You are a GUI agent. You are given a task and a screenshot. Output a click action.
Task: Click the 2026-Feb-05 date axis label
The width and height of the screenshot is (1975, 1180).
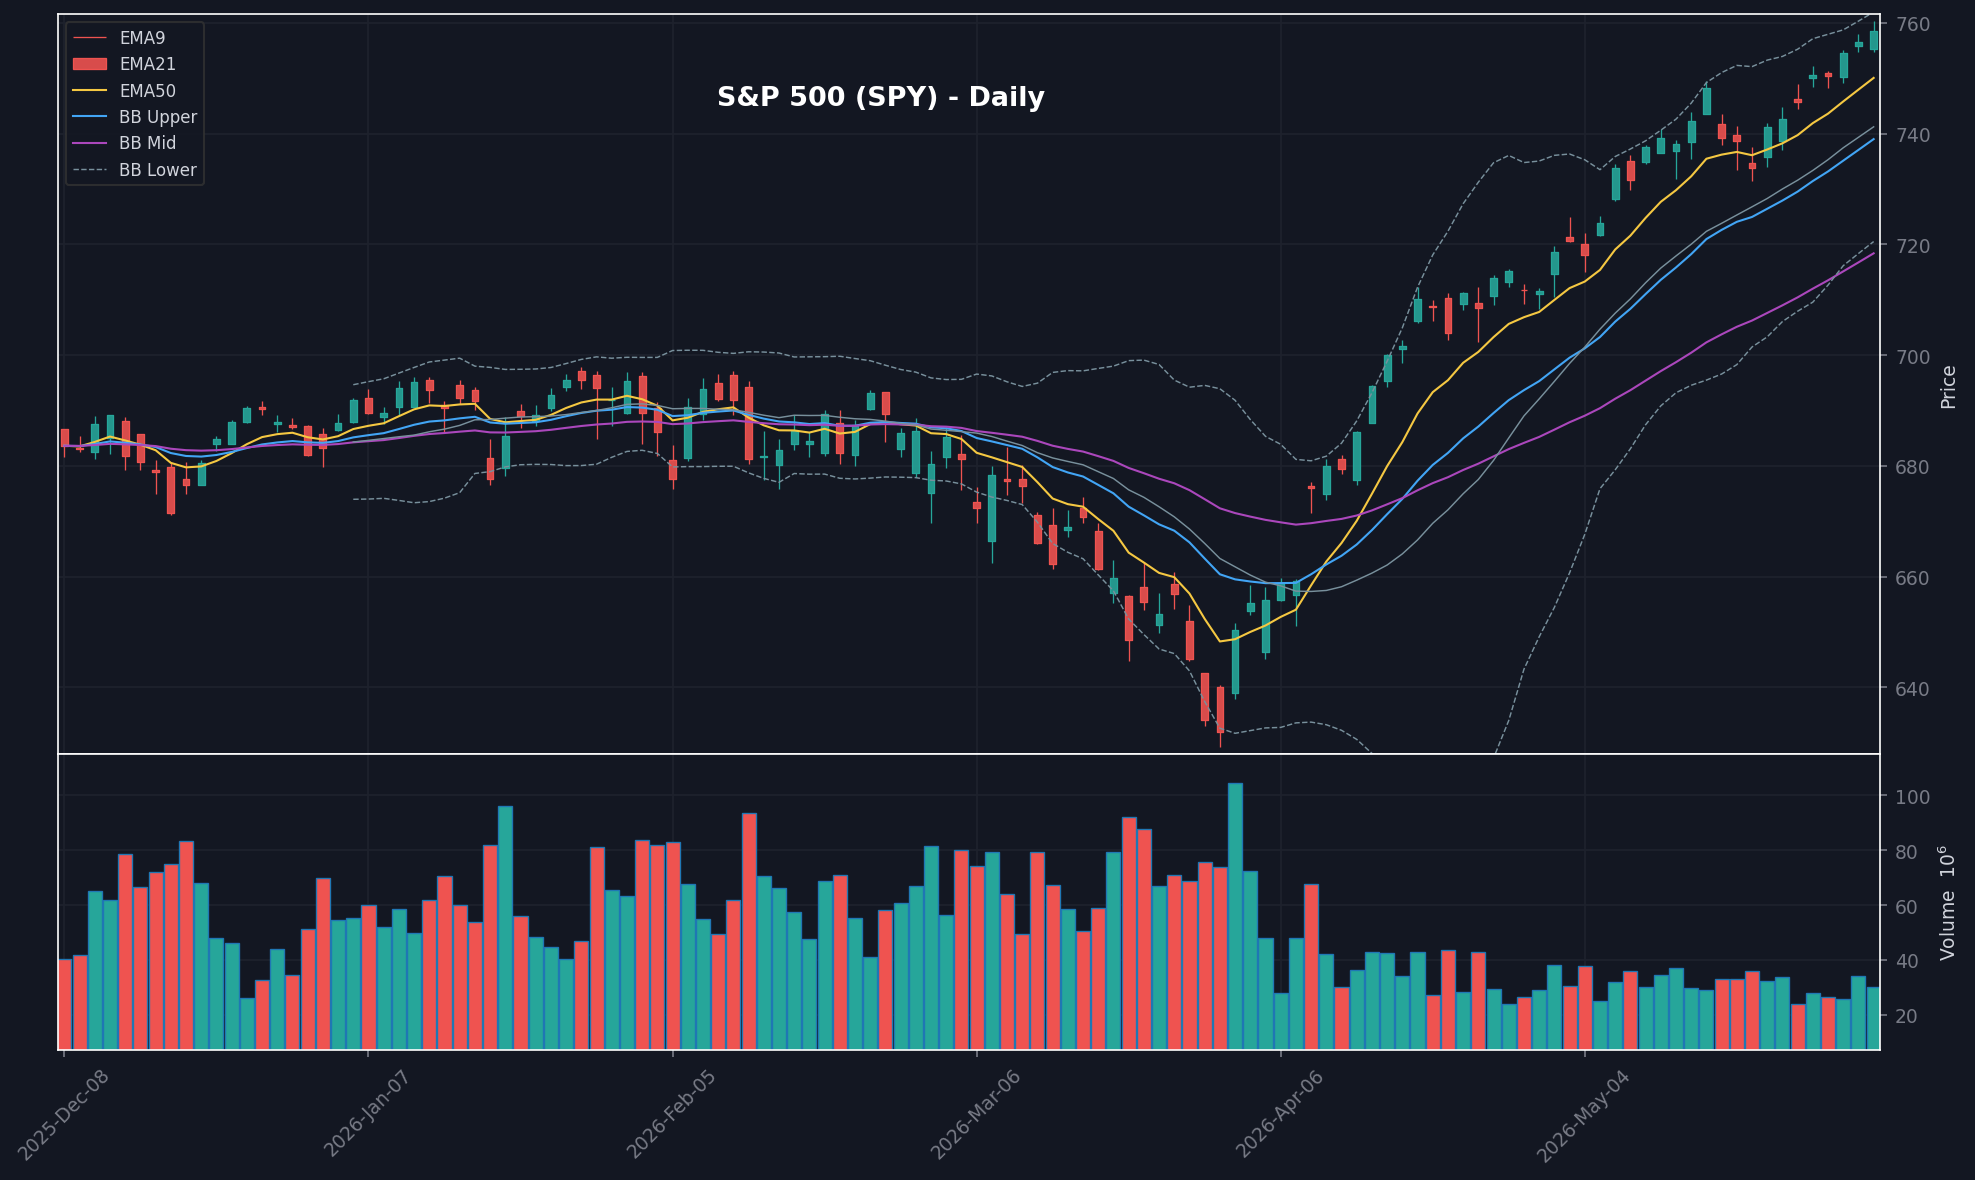pyautogui.click(x=672, y=1114)
